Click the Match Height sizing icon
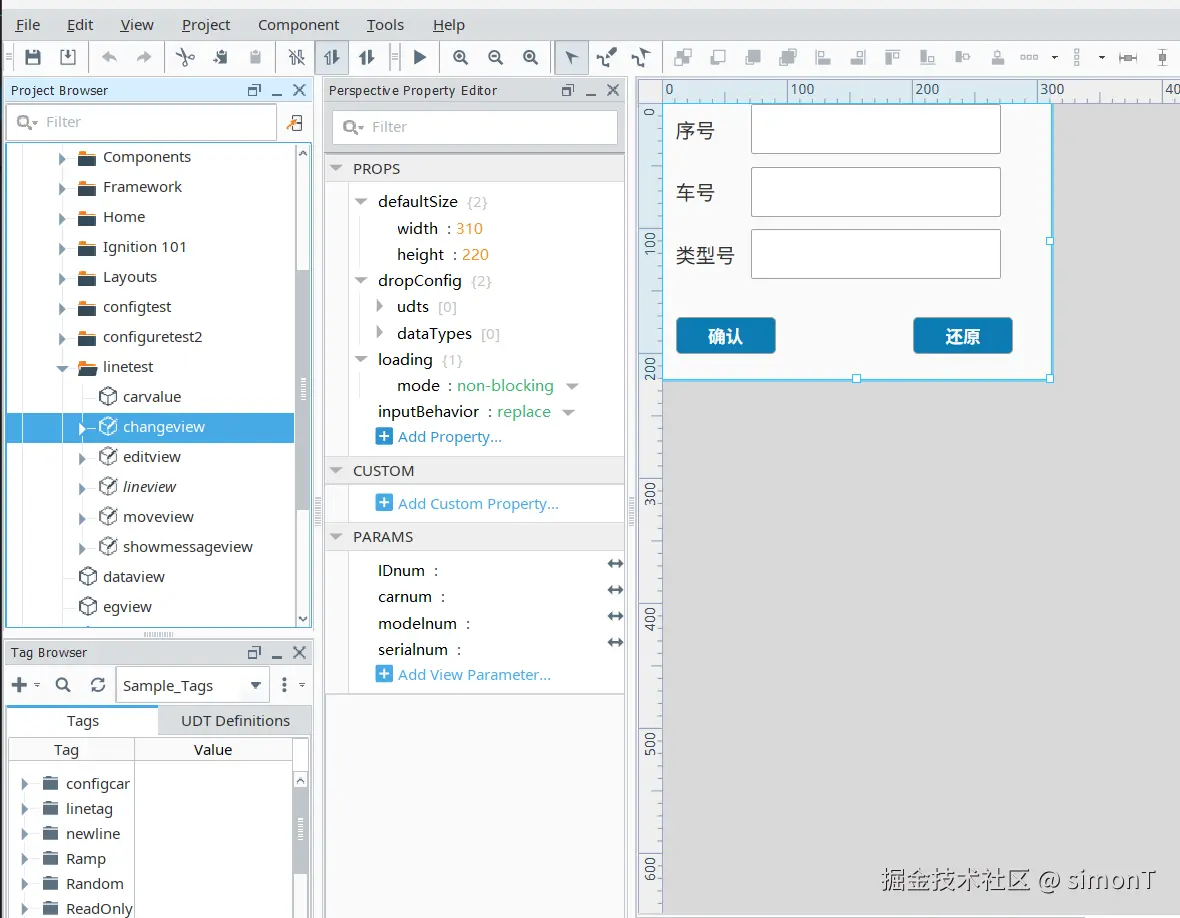Screen dimensions: 1180x918 (1163, 57)
